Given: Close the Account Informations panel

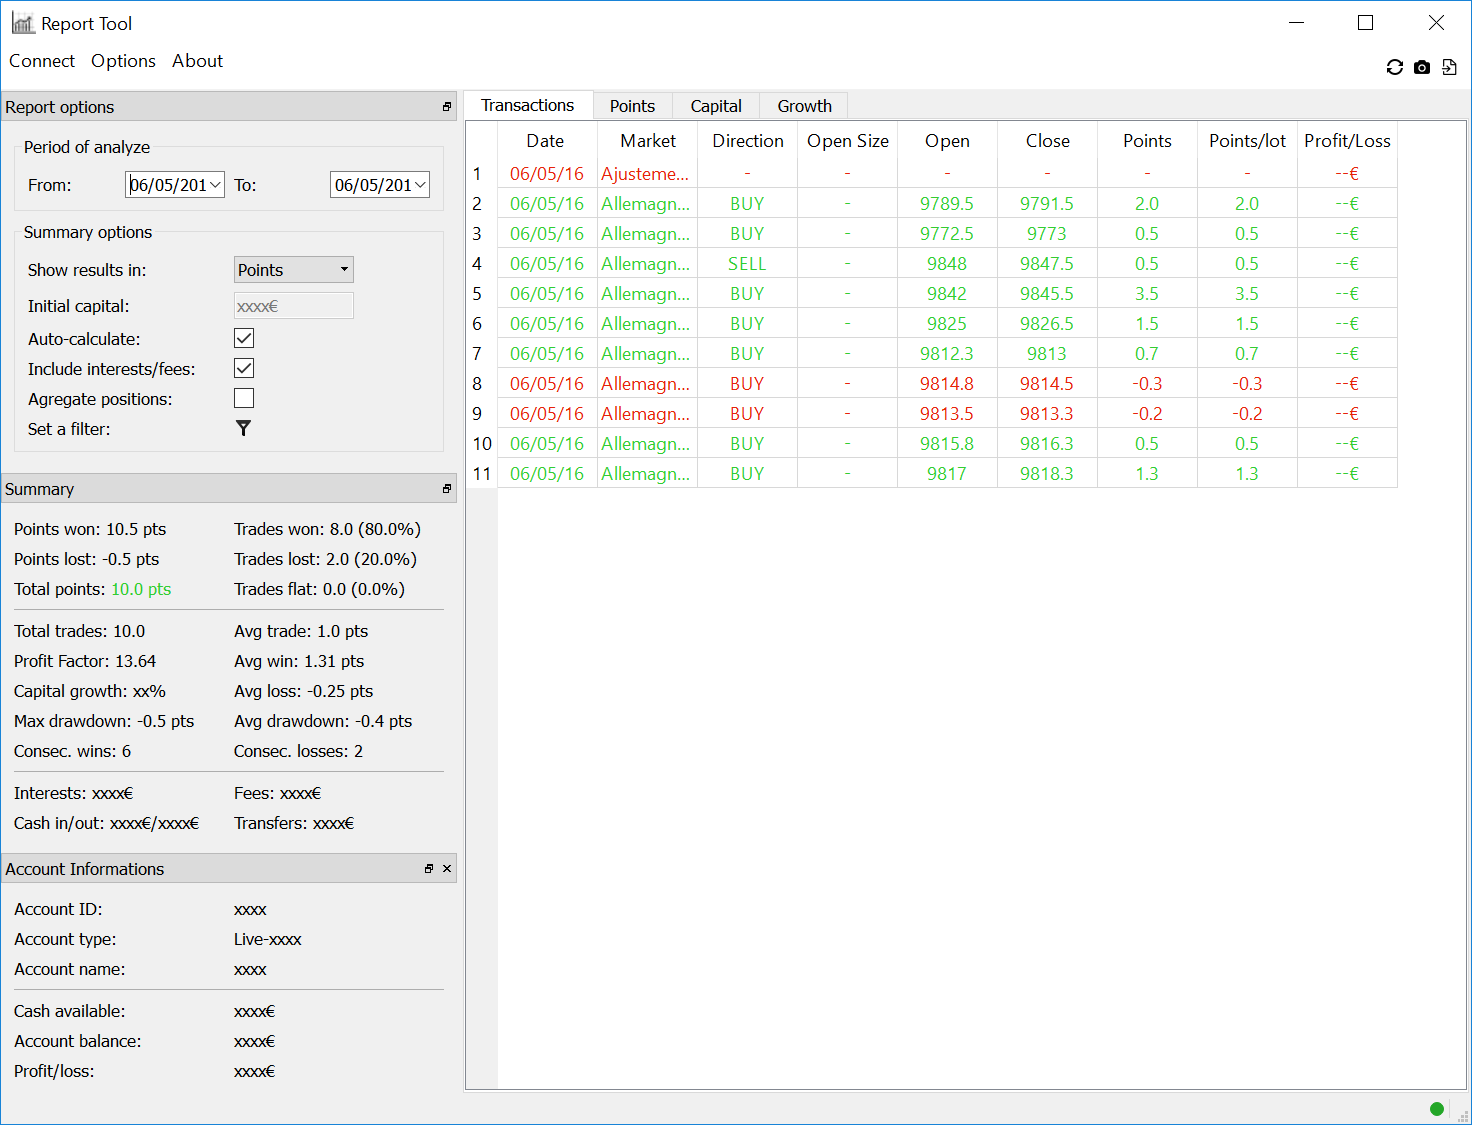Looking at the screenshot, I should tap(447, 869).
